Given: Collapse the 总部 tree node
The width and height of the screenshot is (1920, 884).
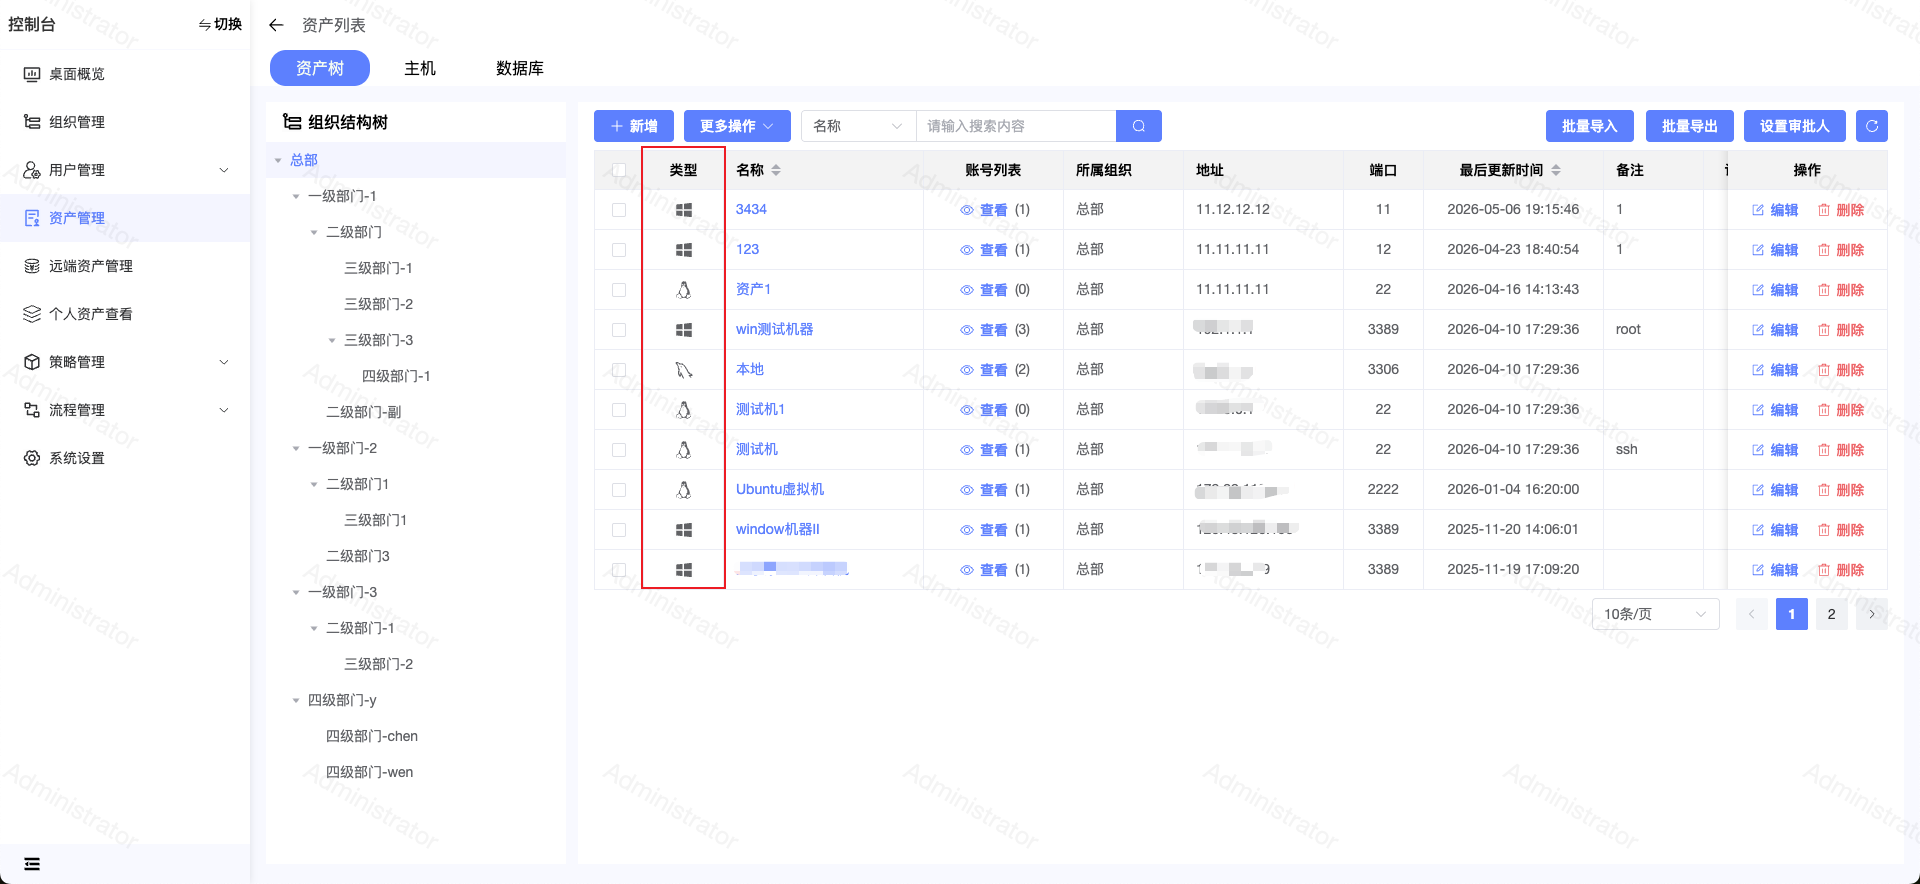Looking at the screenshot, I should (x=279, y=160).
